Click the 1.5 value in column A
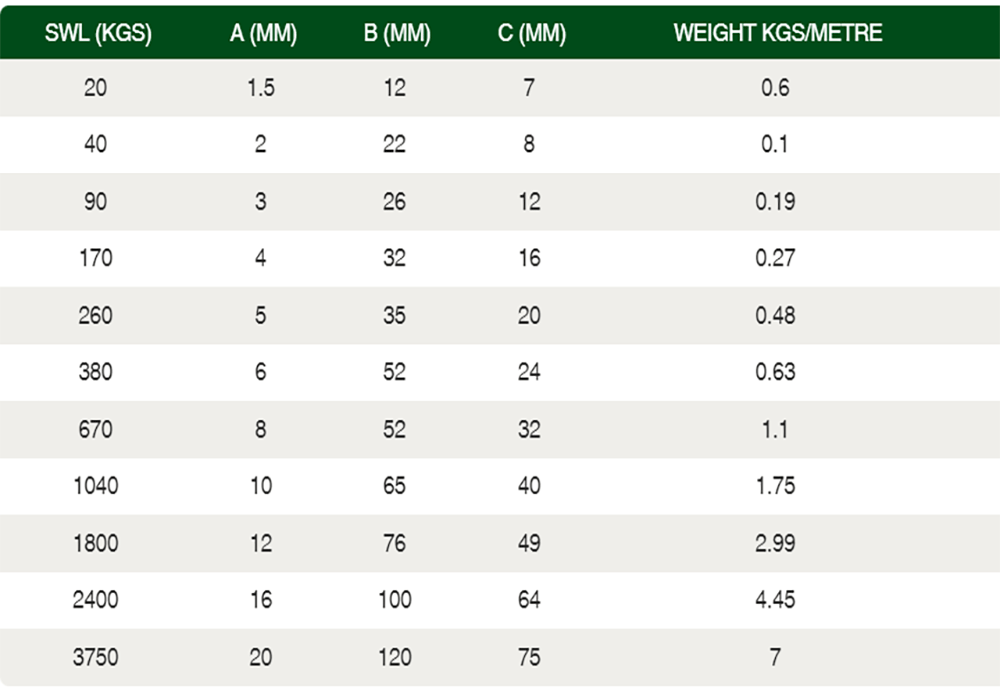Viewport: 1000px width, 700px height. 260,88
